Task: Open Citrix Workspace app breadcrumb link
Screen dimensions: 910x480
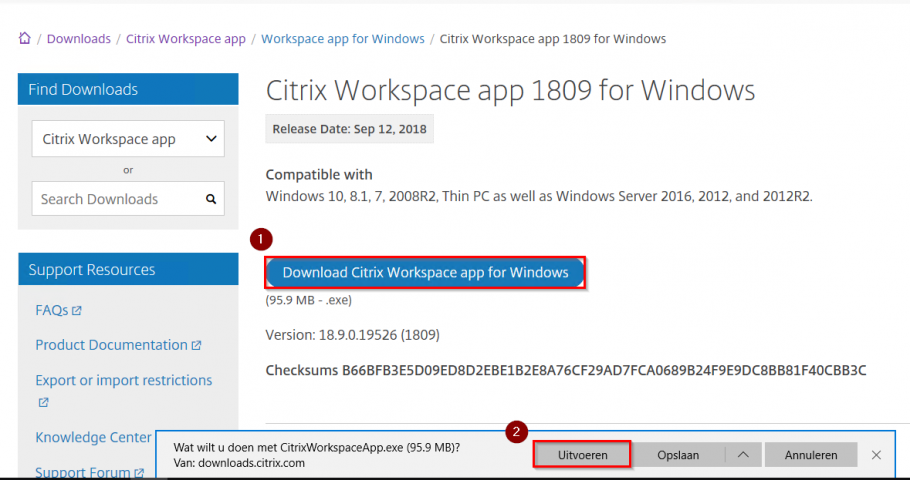Action: 186,39
